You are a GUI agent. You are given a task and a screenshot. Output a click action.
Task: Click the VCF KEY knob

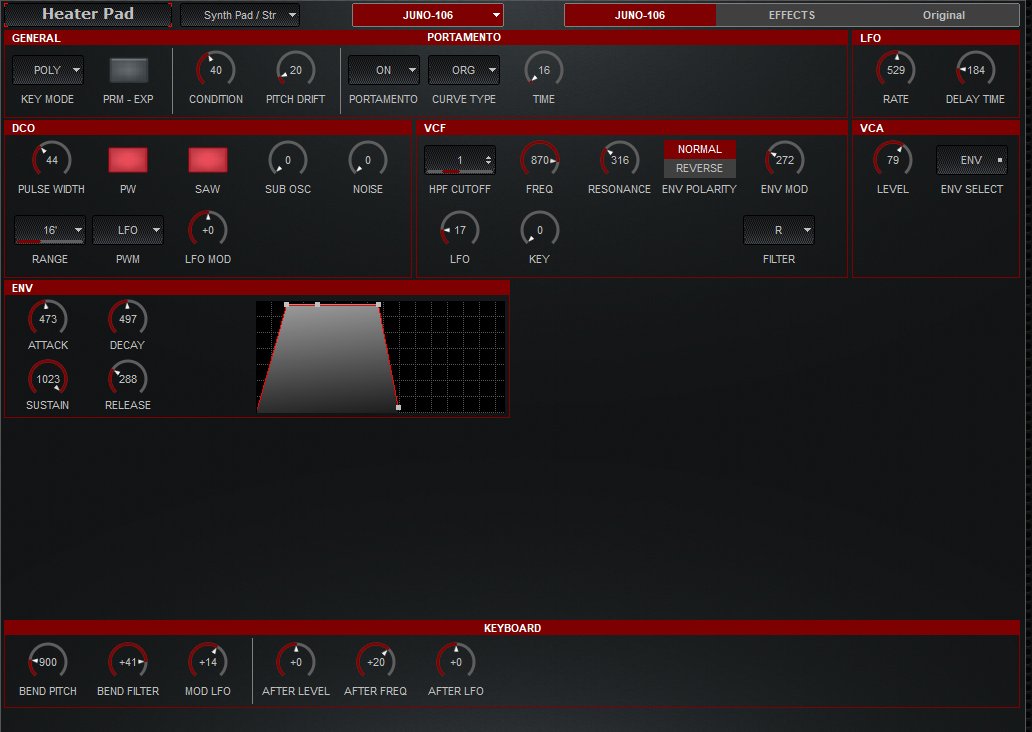[x=540, y=230]
